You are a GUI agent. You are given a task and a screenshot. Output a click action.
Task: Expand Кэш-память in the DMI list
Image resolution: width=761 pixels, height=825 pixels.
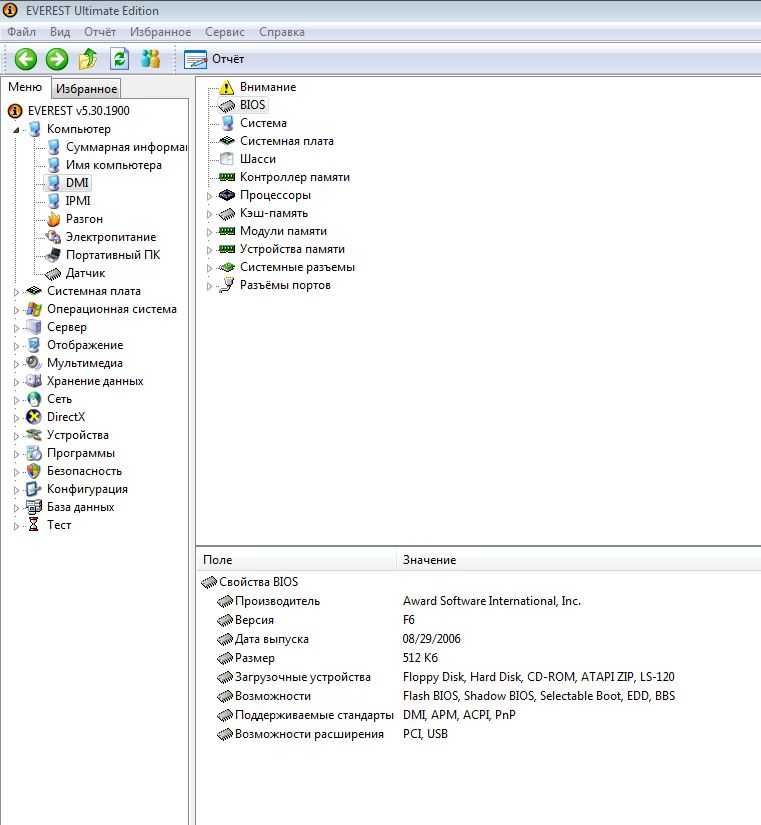click(x=209, y=214)
